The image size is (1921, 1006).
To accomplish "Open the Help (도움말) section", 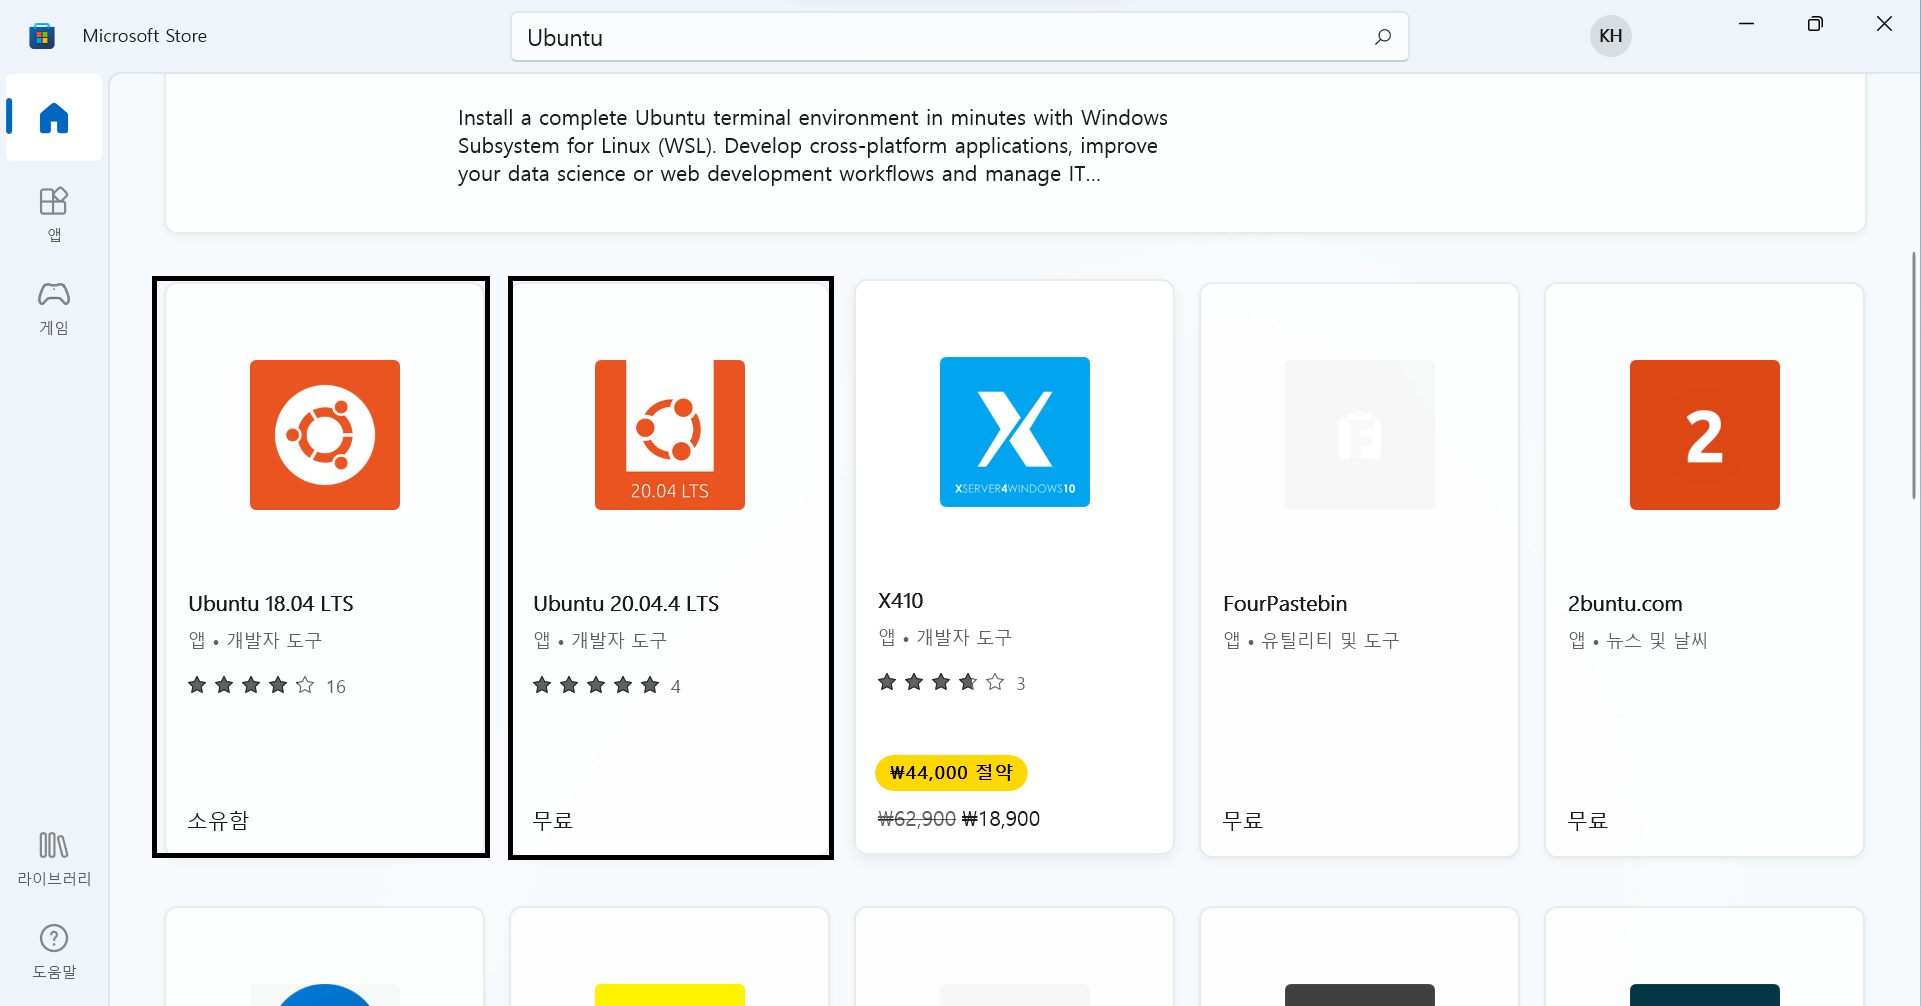I will pyautogui.click(x=54, y=951).
